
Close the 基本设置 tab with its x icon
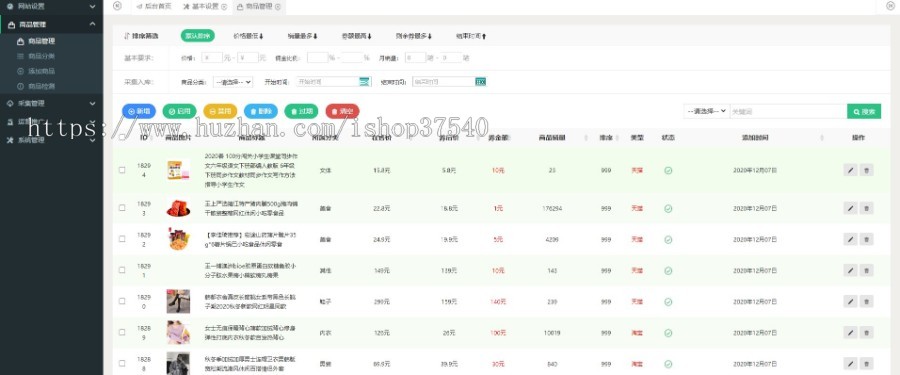click(x=224, y=6)
